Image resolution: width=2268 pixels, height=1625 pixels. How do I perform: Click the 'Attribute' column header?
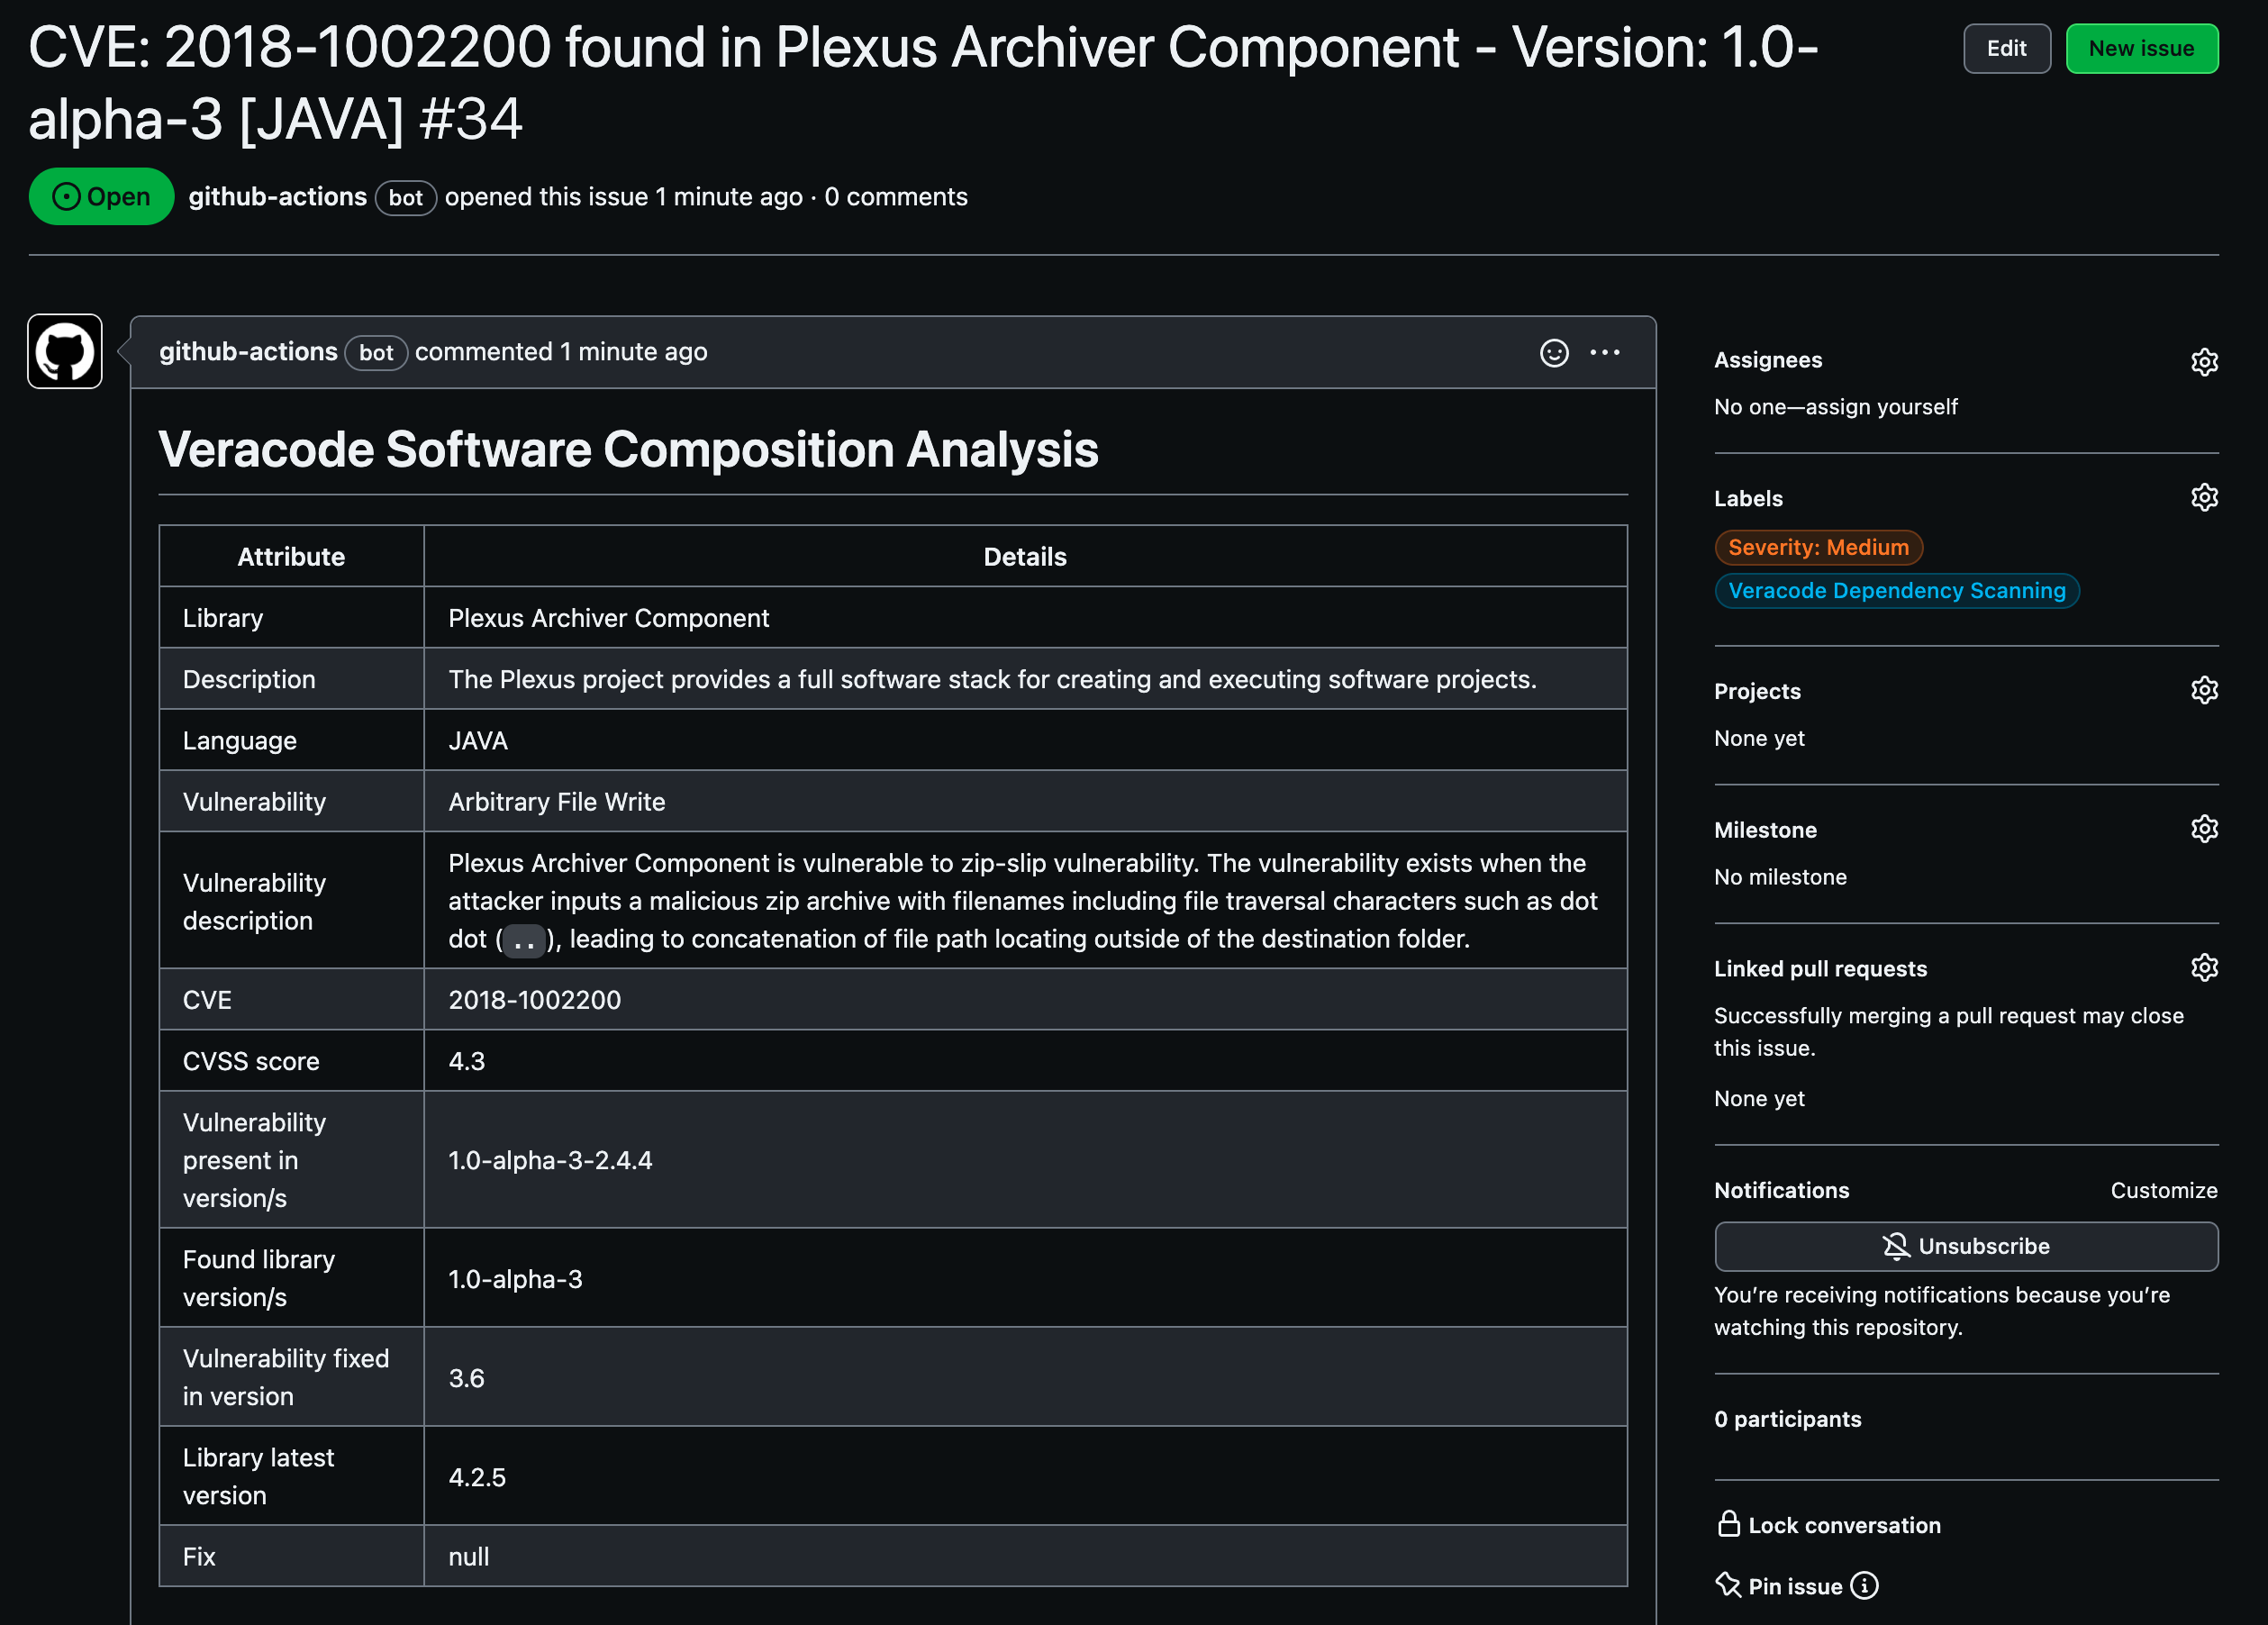click(x=291, y=557)
